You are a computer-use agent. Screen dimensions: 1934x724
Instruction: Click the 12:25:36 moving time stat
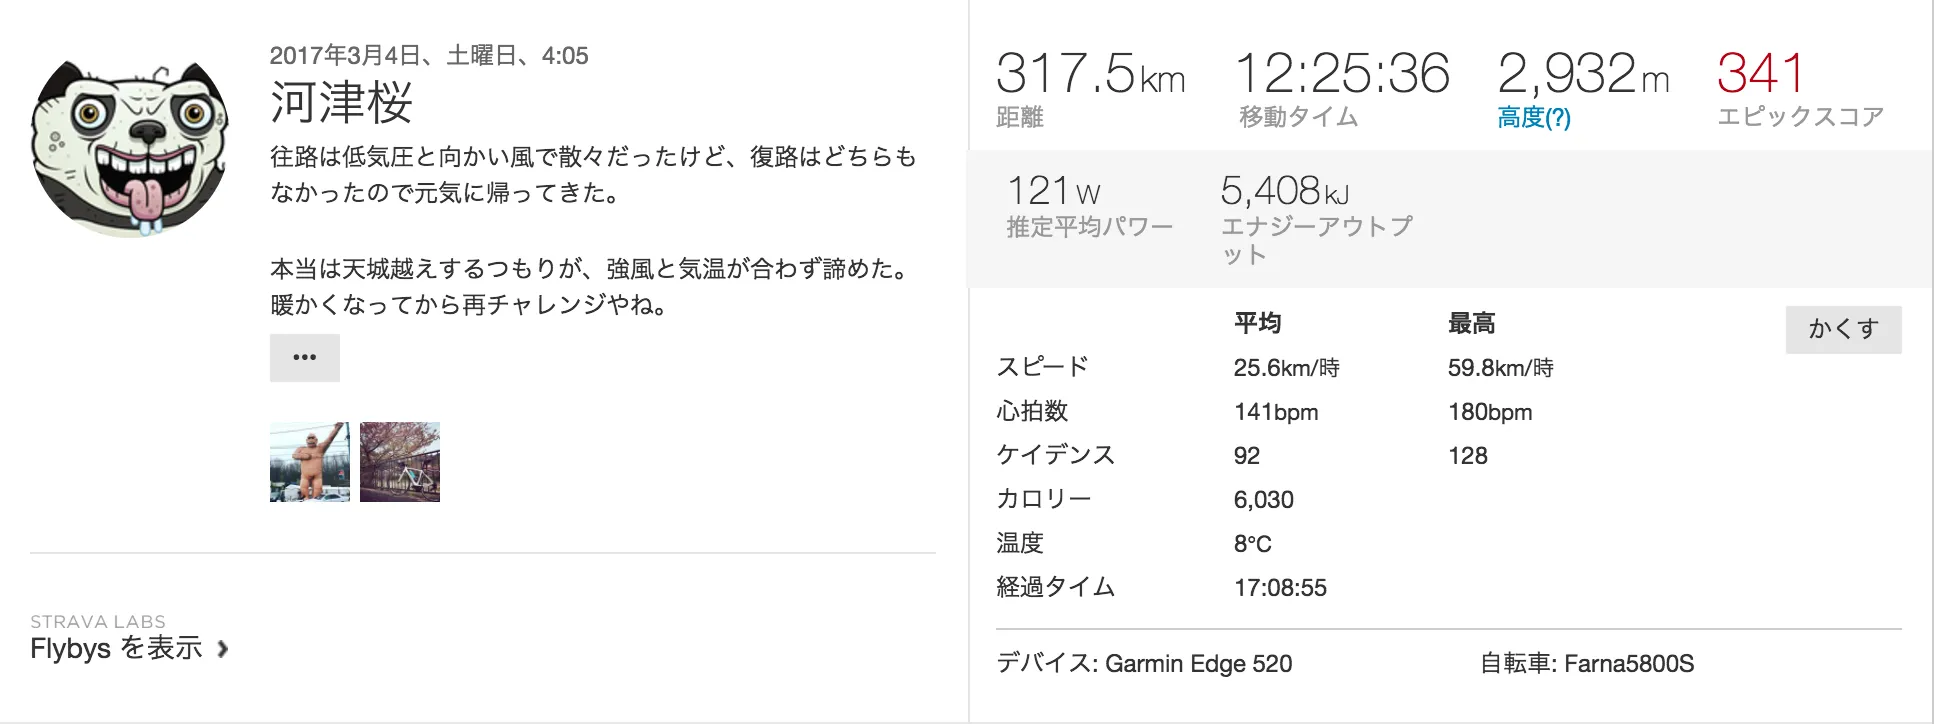tap(1342, 74)
